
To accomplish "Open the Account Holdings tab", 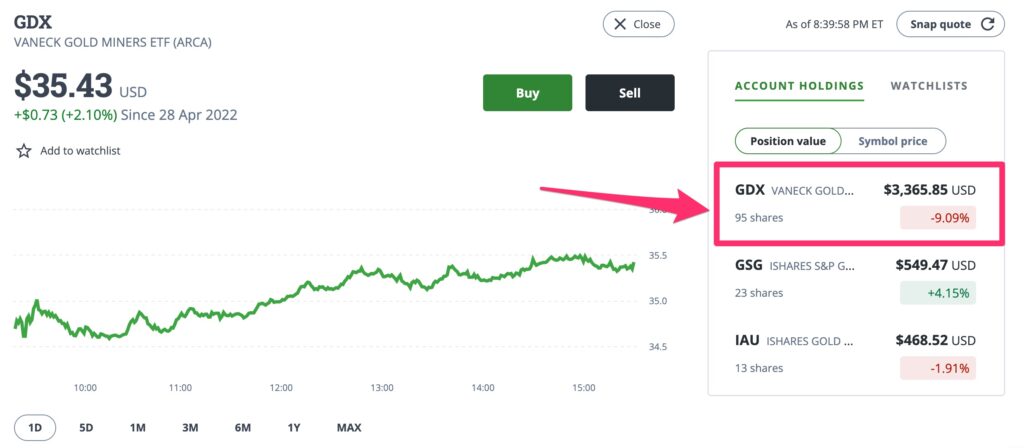I will [x=799, y=86].
